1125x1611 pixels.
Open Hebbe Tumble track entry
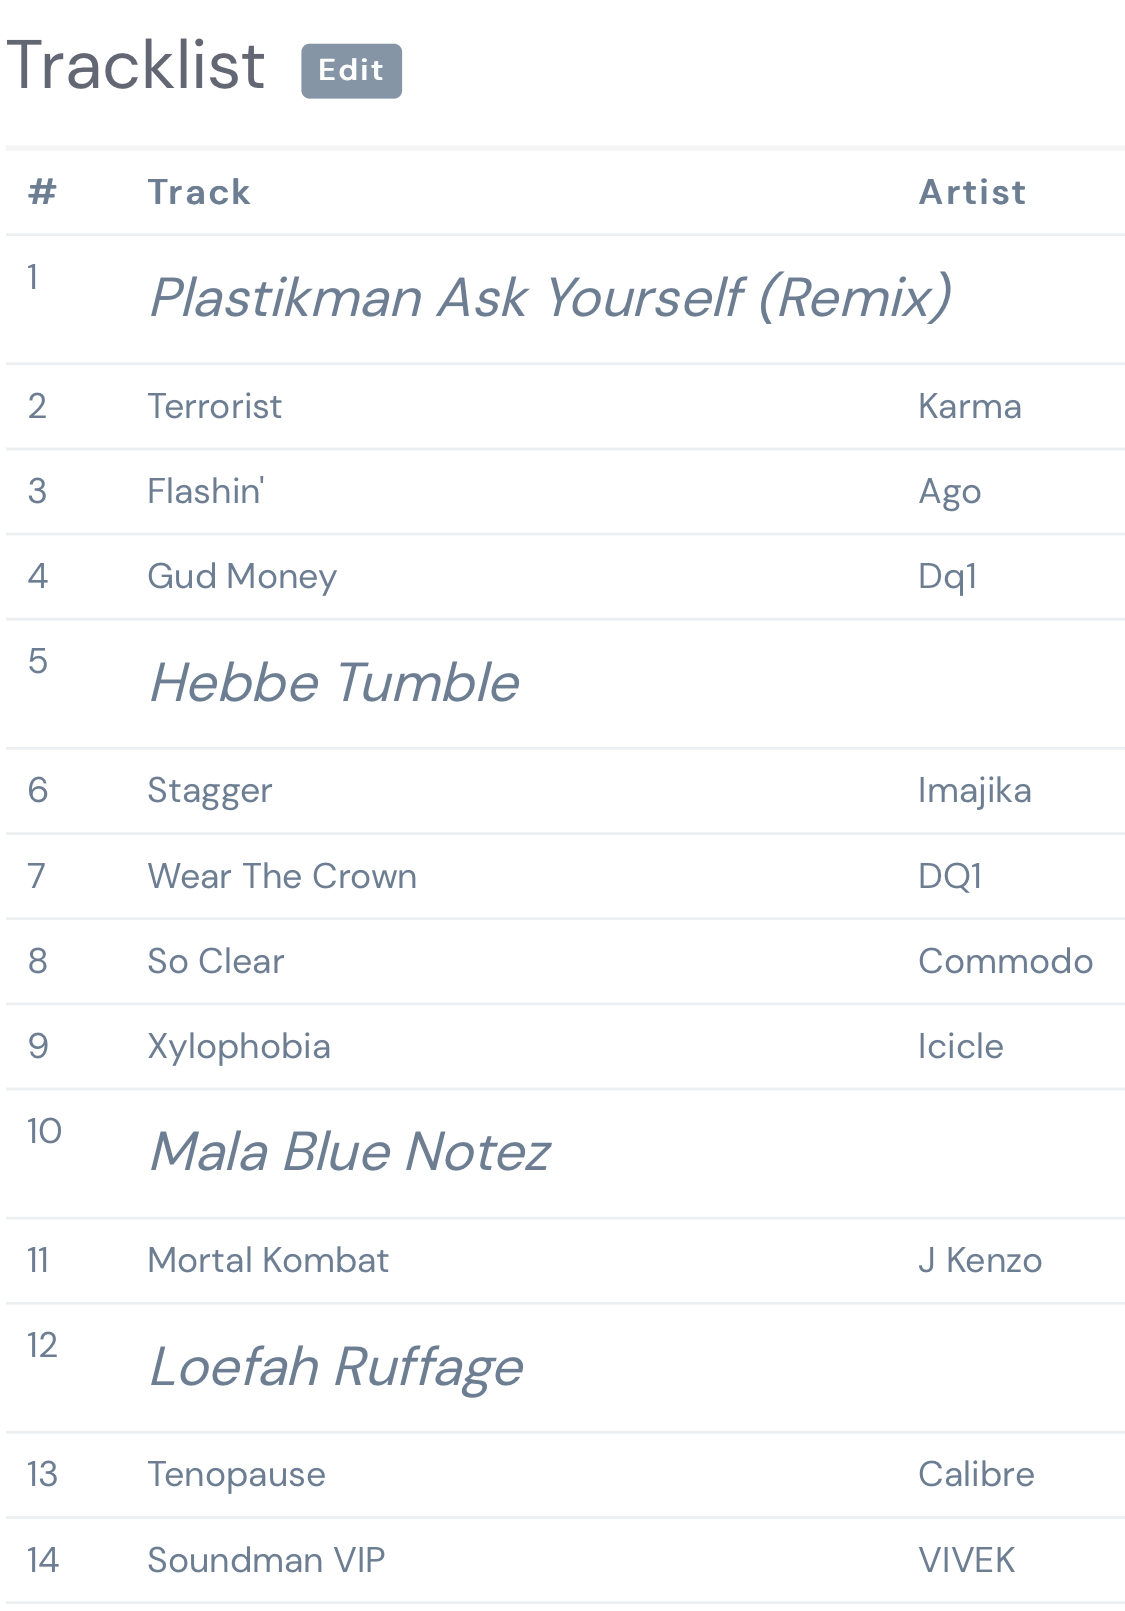(x=334, y=683)
